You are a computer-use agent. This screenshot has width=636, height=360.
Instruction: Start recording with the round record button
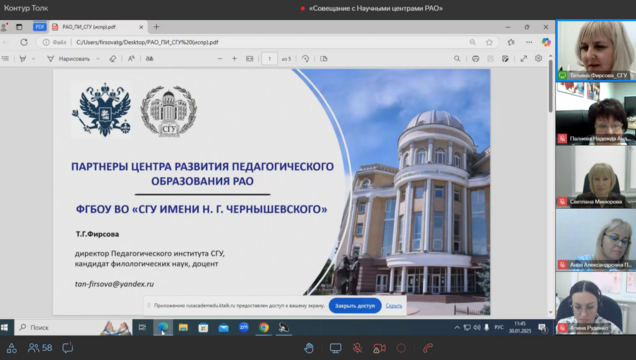(401, 348)
